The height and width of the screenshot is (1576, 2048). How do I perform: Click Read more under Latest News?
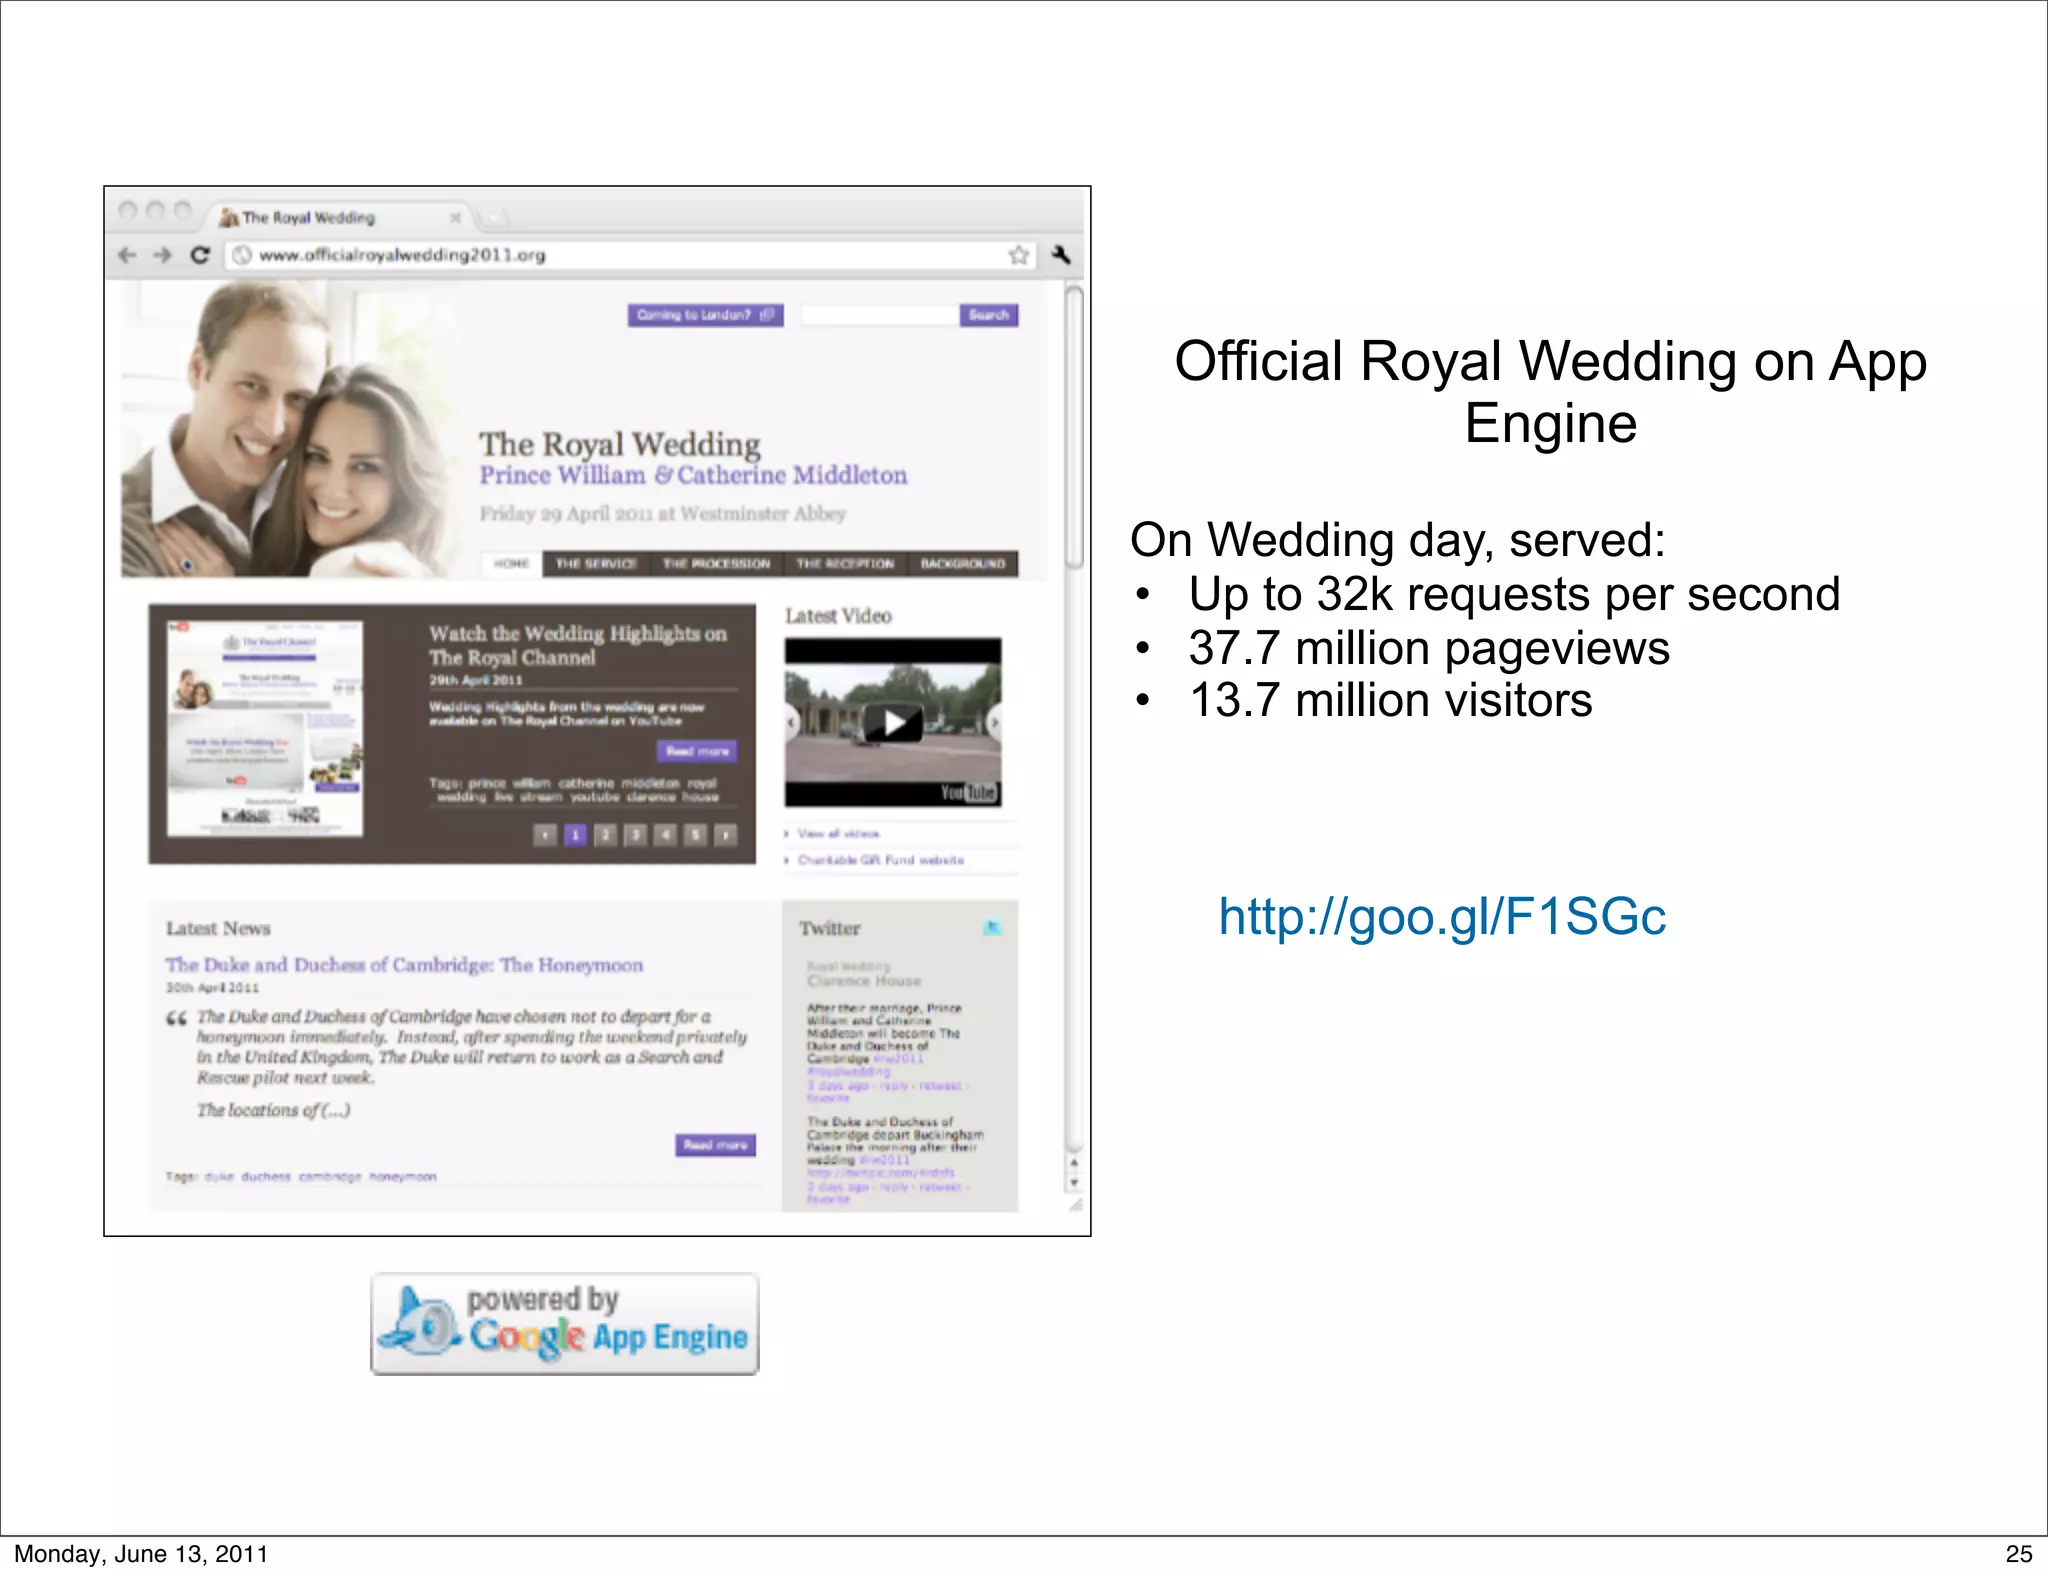pos(715,1145)
